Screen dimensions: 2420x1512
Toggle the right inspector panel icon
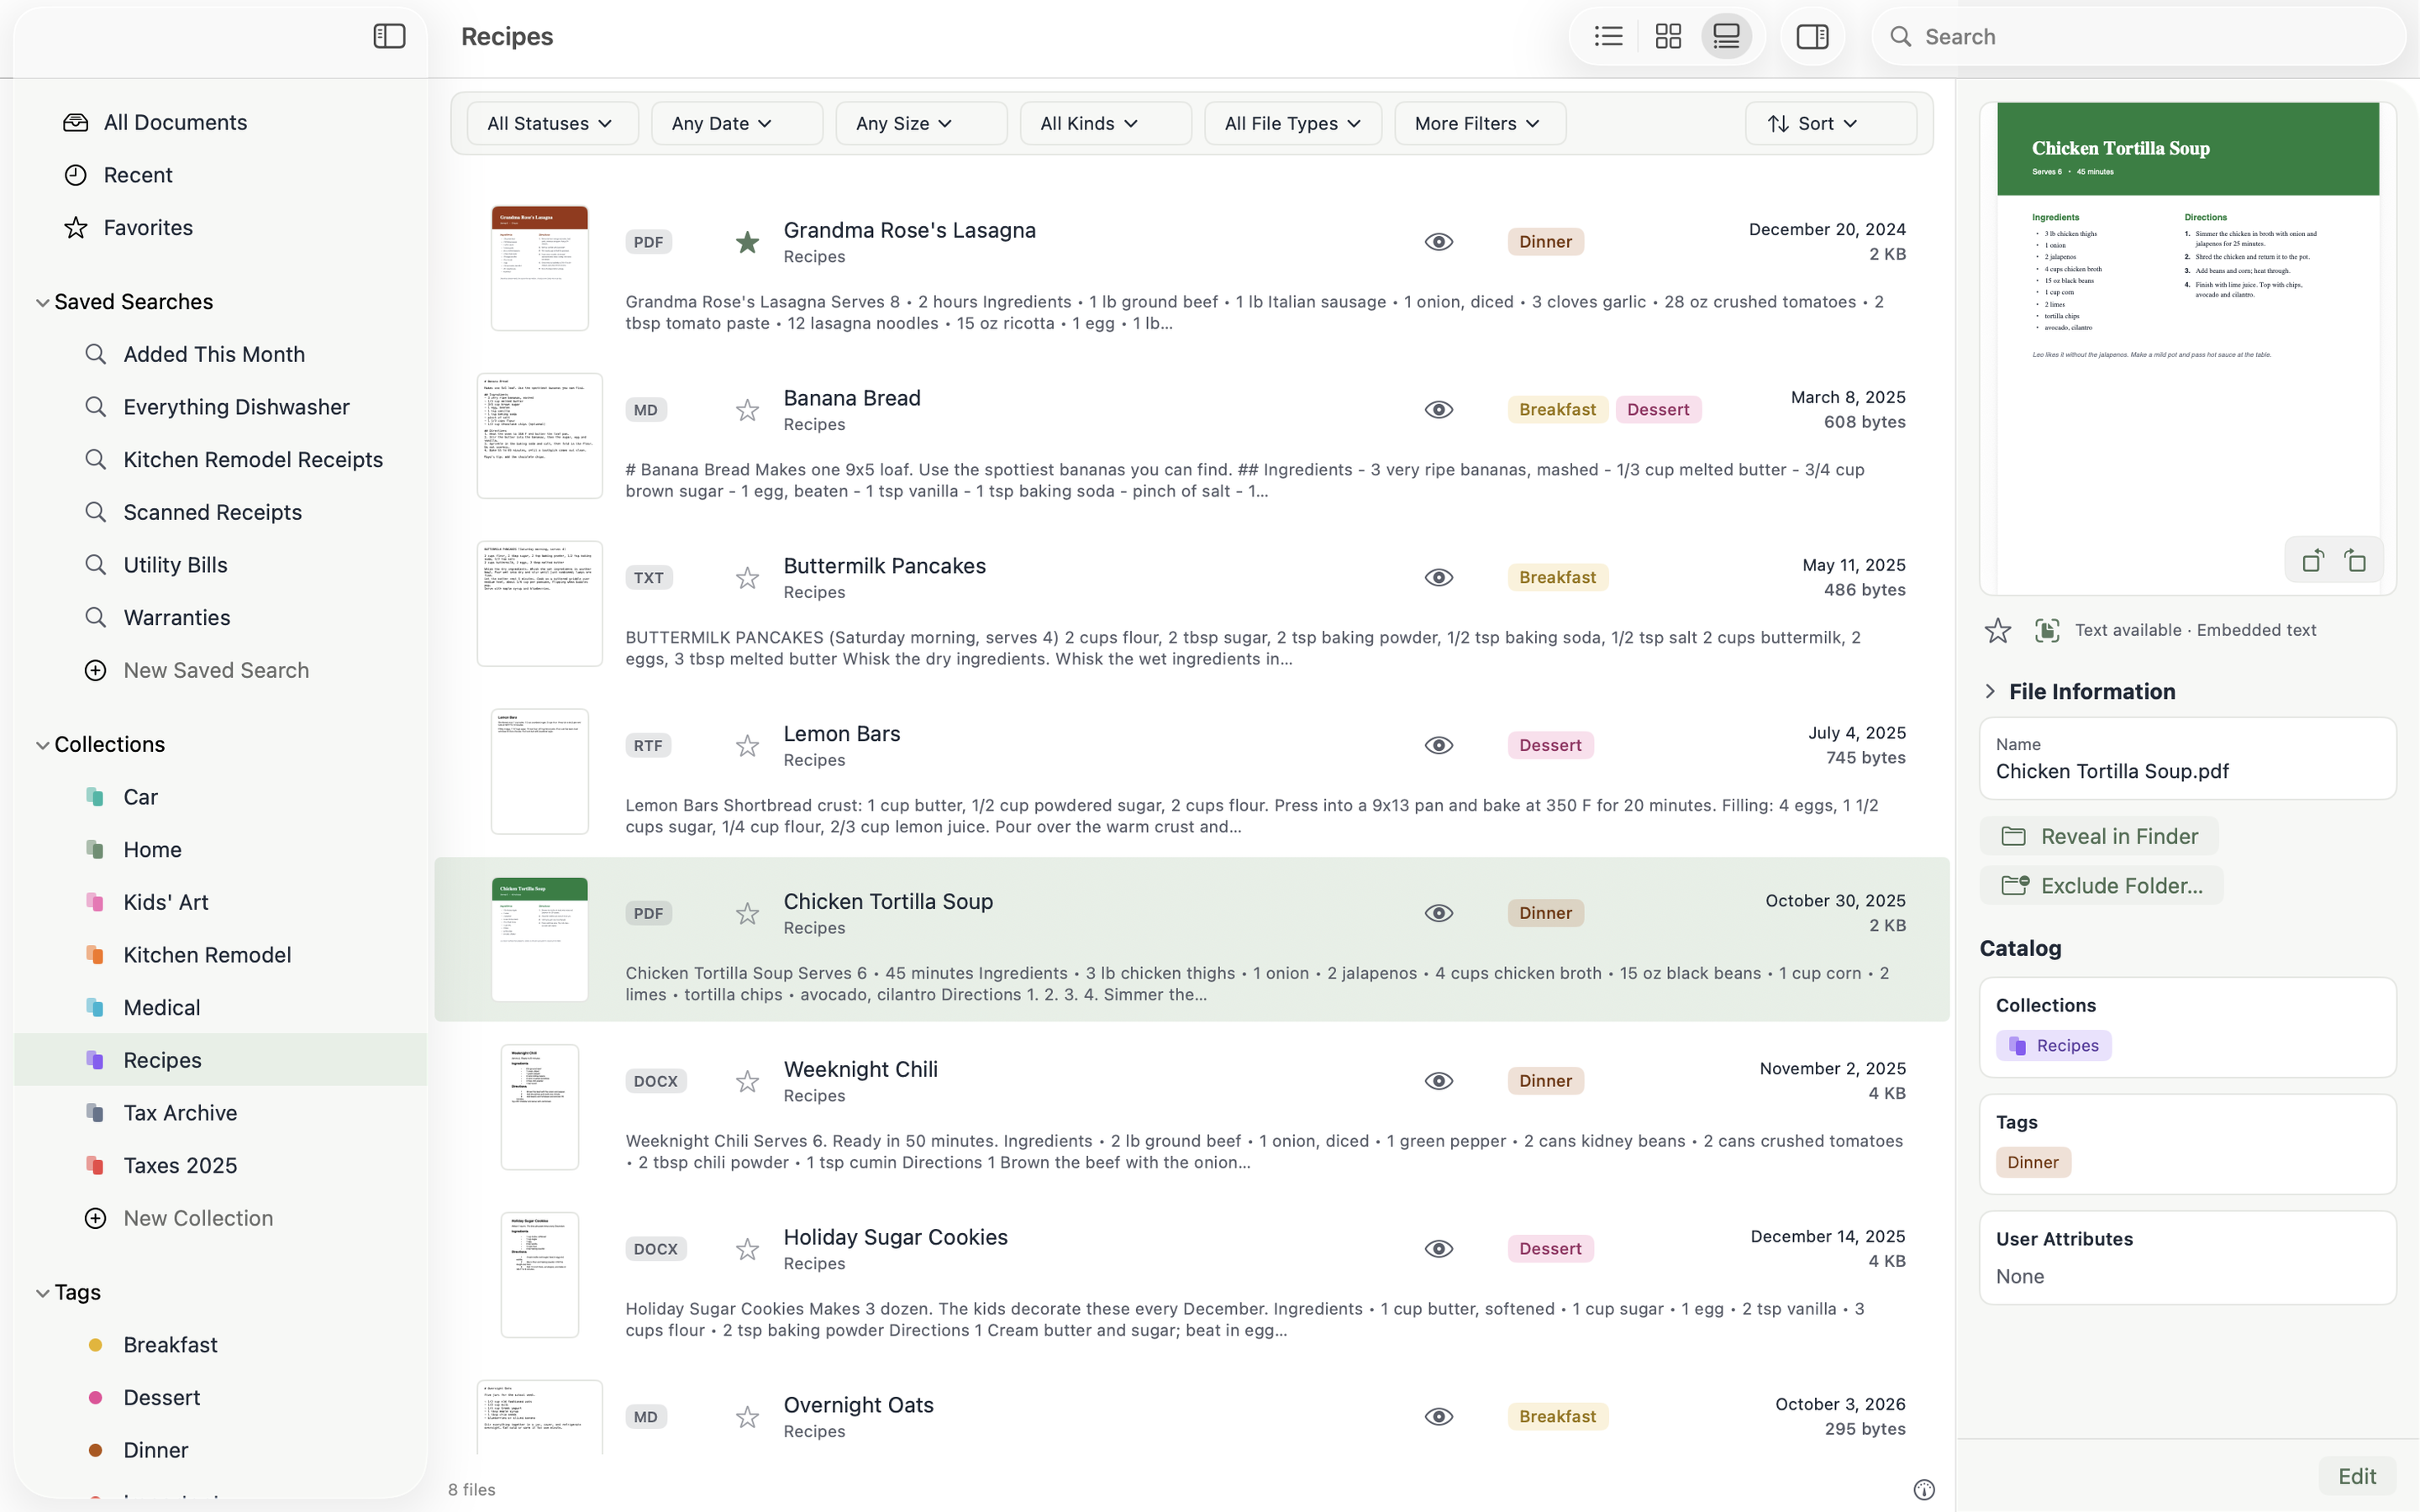[1812, 37]
